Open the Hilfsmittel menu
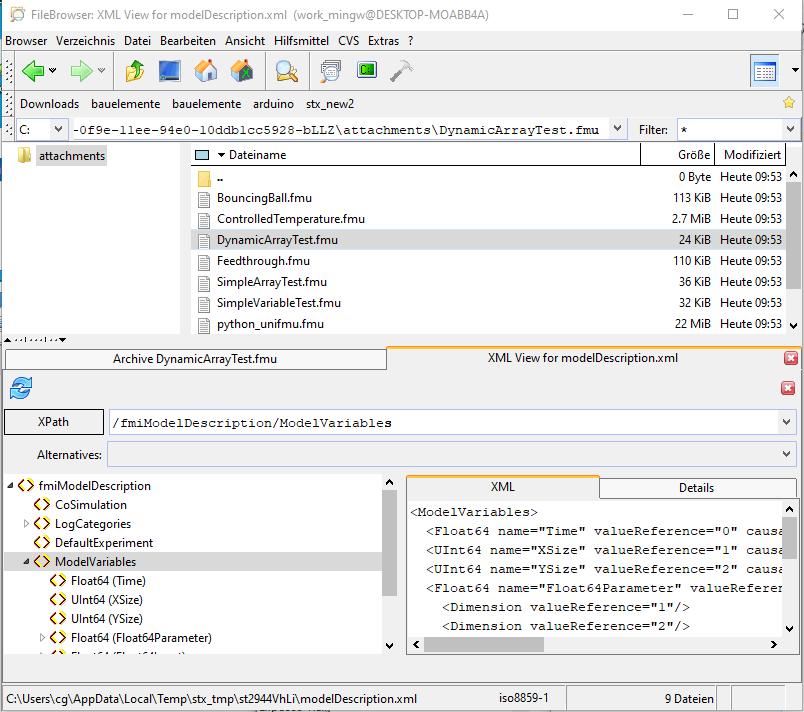 (302, 41)
